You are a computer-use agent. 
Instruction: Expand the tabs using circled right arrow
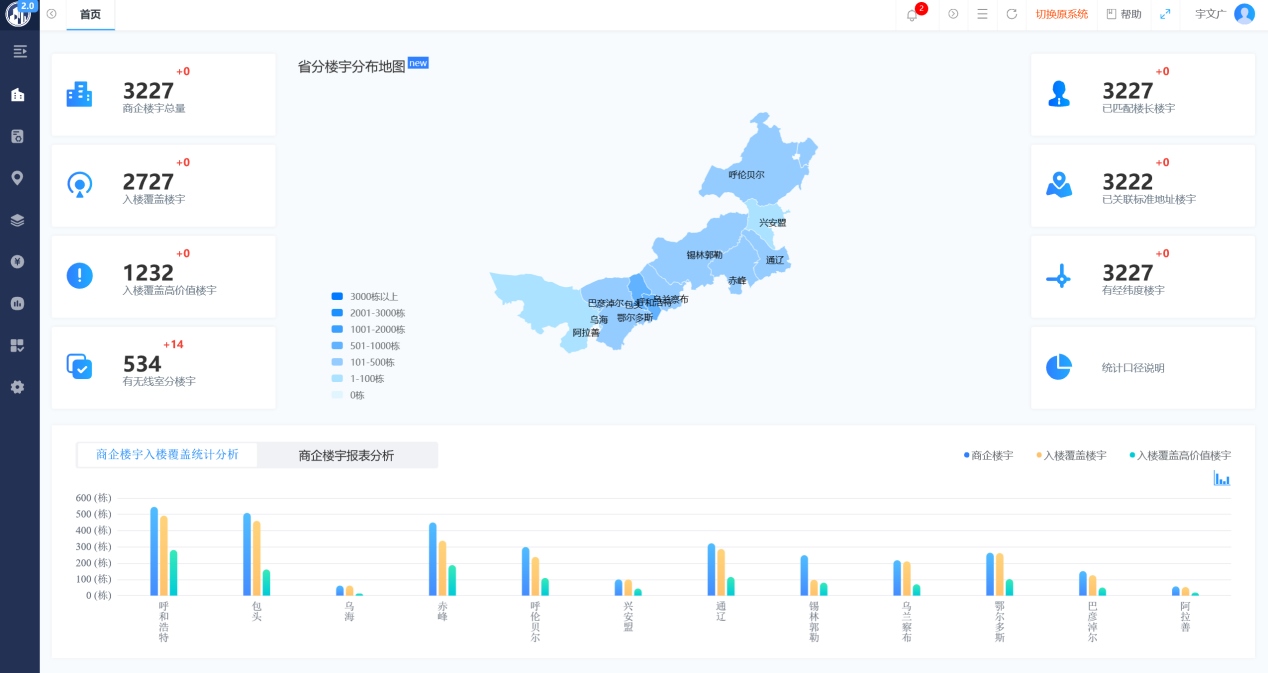953,14
